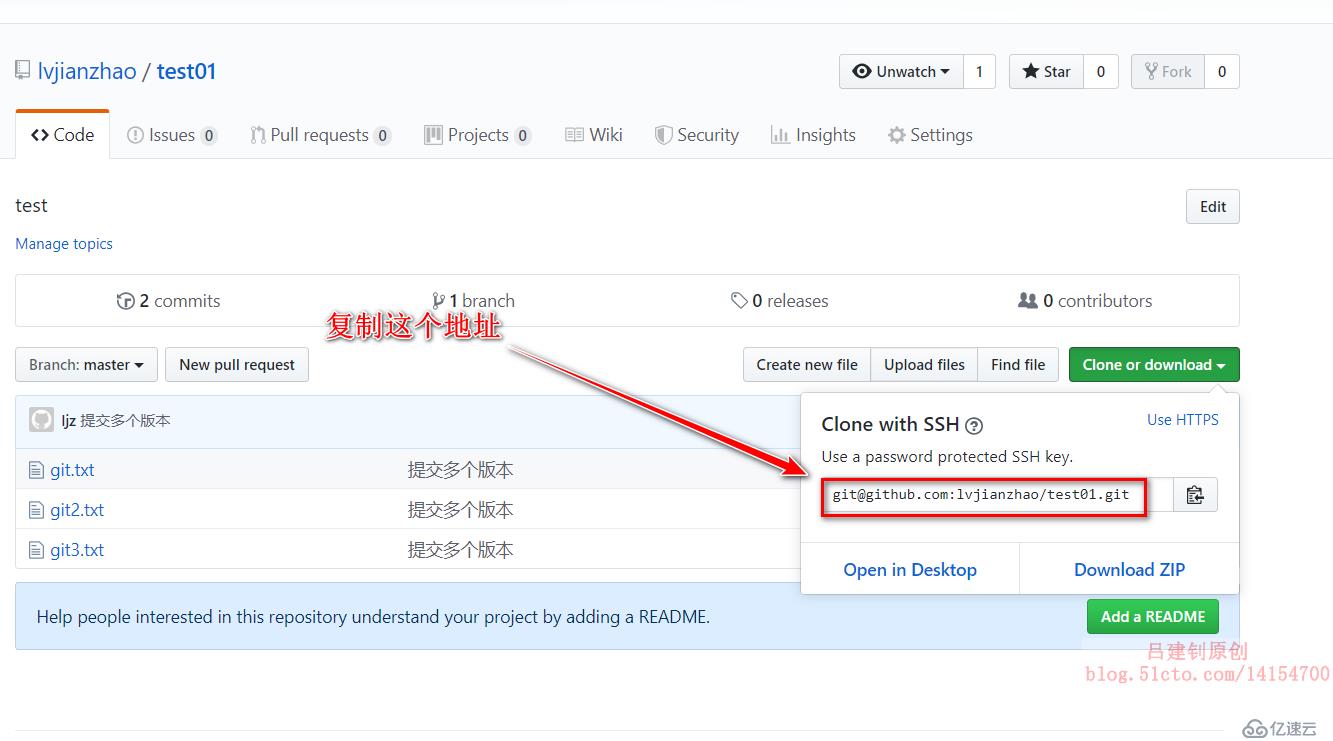
Task: Switch to the Pull requests tab
Action: [x=320, y=135]
